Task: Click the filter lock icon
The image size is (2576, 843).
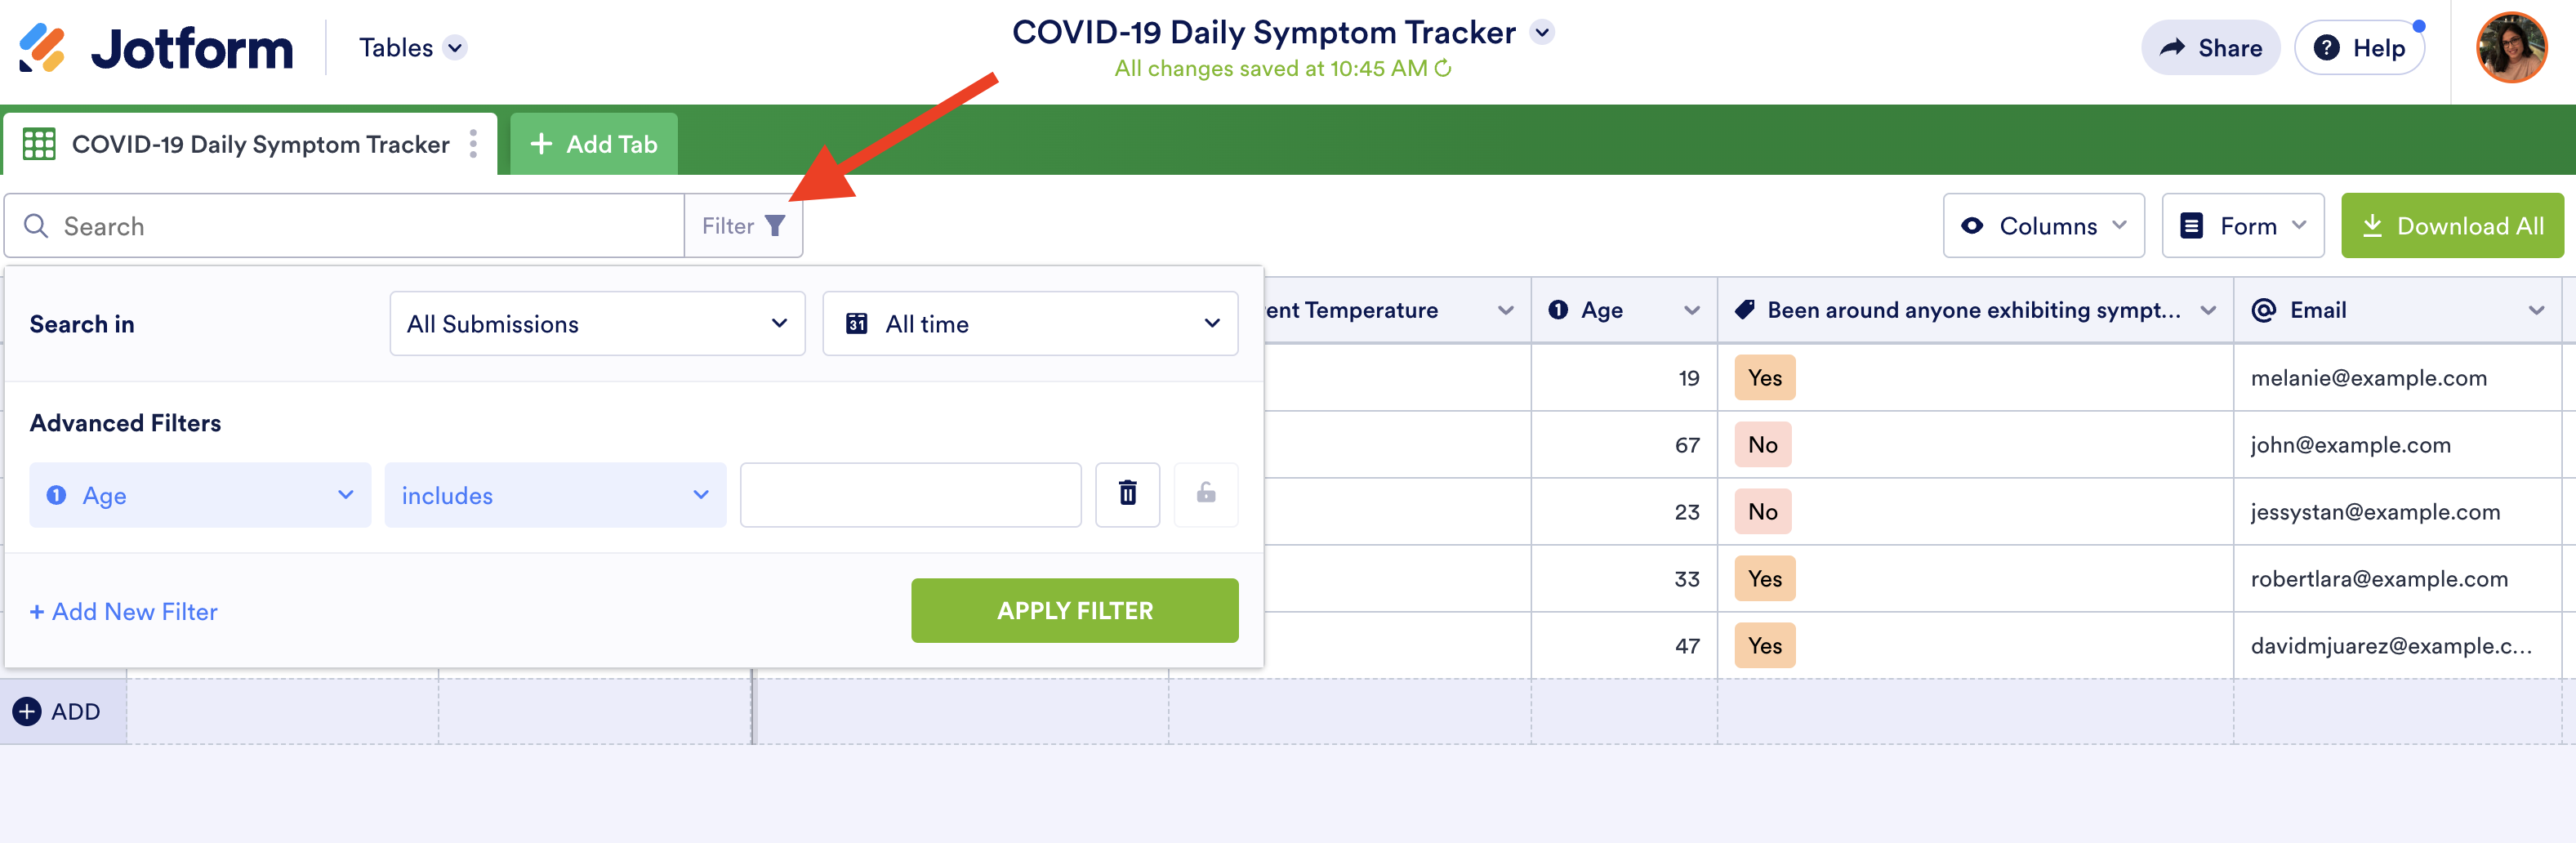Action: pyautogui.click(x=1206, y=494)
